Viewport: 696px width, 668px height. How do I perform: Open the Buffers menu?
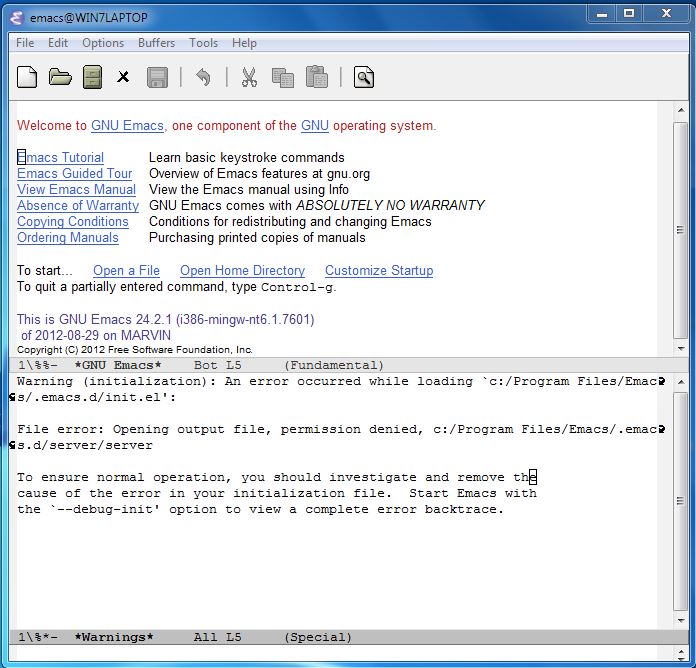(156, 43)
